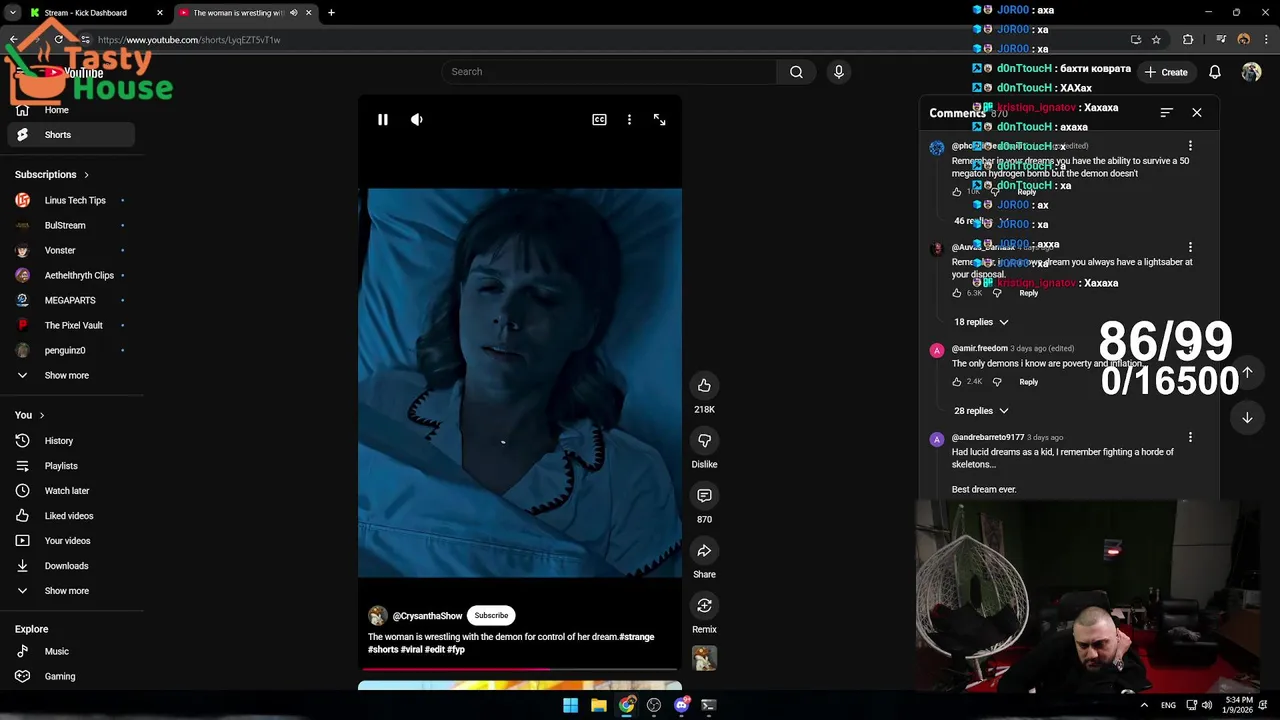Screen dimensions: 1280x720
Task: Open the Short's three-dot options menu
Action: click(x=629, y=120)
